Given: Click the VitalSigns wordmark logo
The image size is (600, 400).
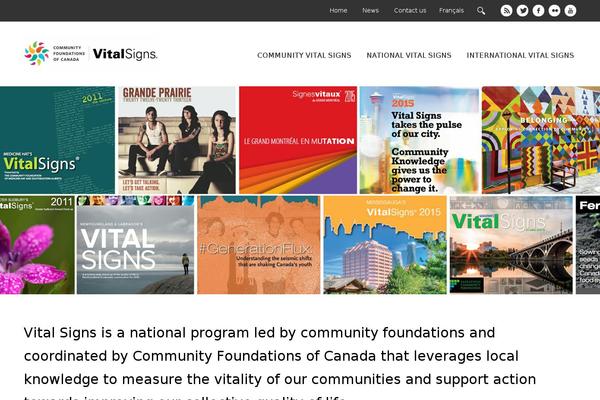Looking at the screenshot, I should 125,54.
